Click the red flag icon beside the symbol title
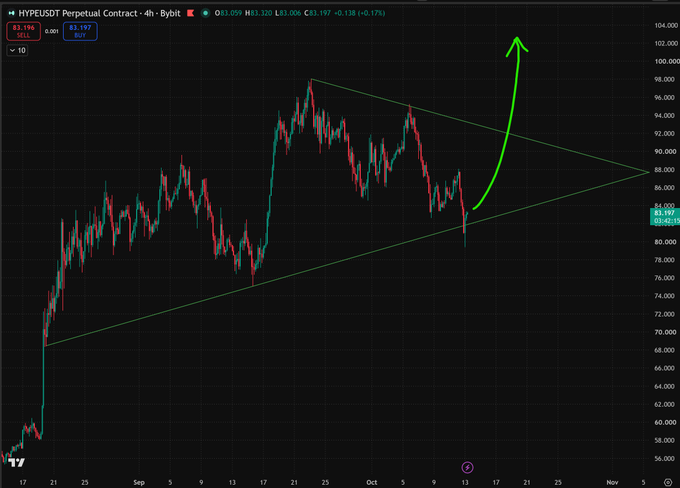The width and height of the screenshot is (680, 488). click(x=190, y=13)
